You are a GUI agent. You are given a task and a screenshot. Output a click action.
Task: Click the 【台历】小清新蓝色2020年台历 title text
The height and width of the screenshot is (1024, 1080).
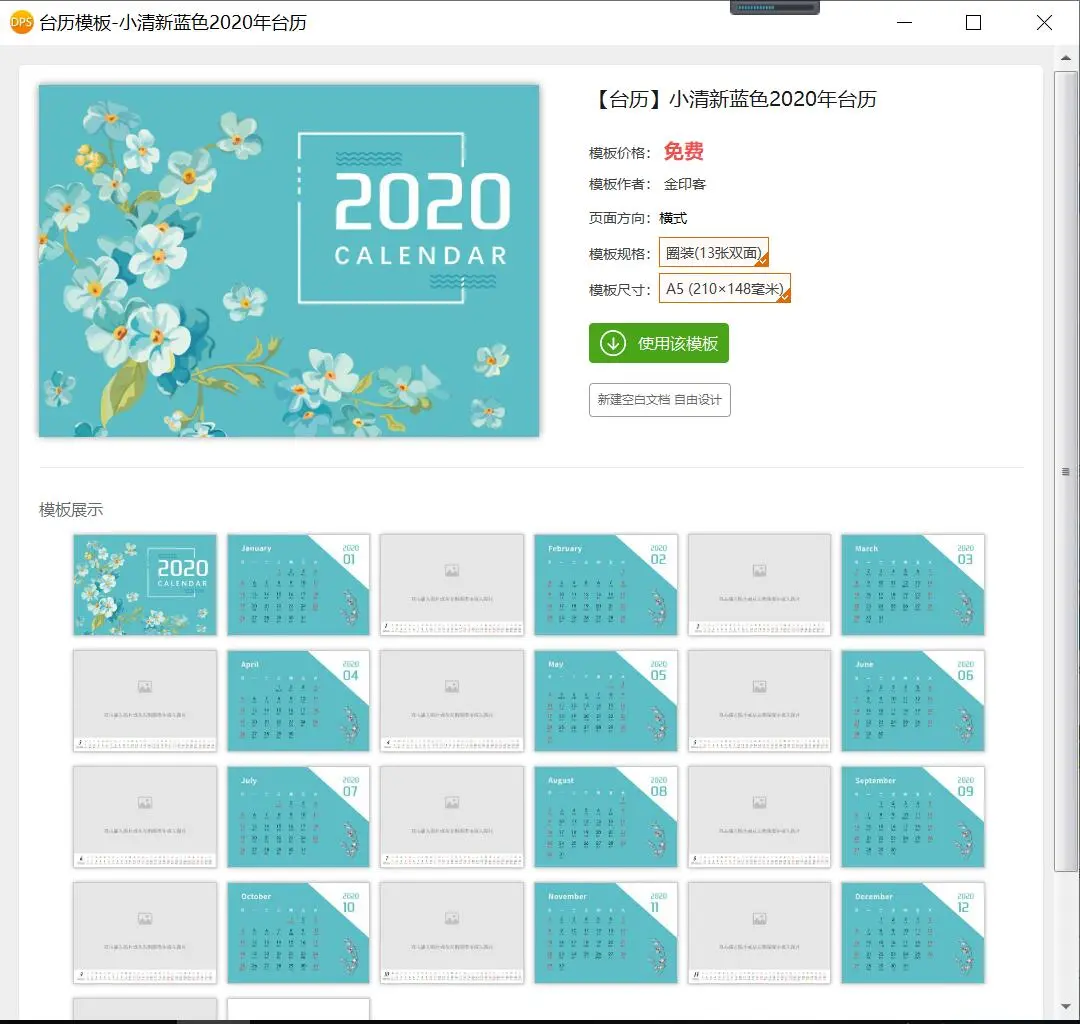(x=733, y=99)
